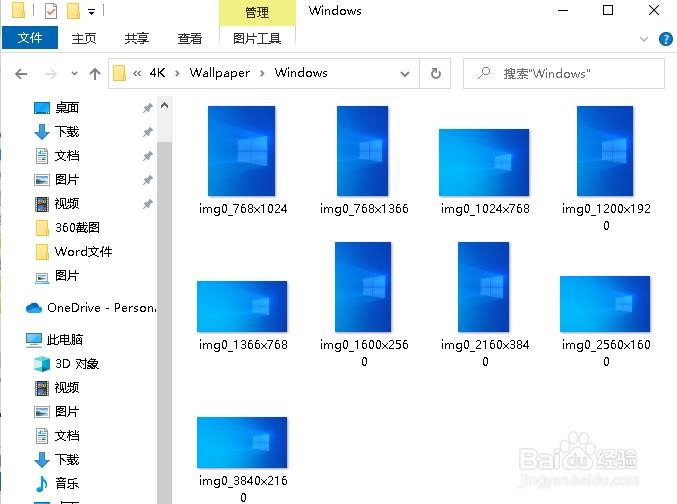Open the Word文件 folder
The width and height of the screenshot is (677, 504).
pyautogui.click(x=83, y=251)
